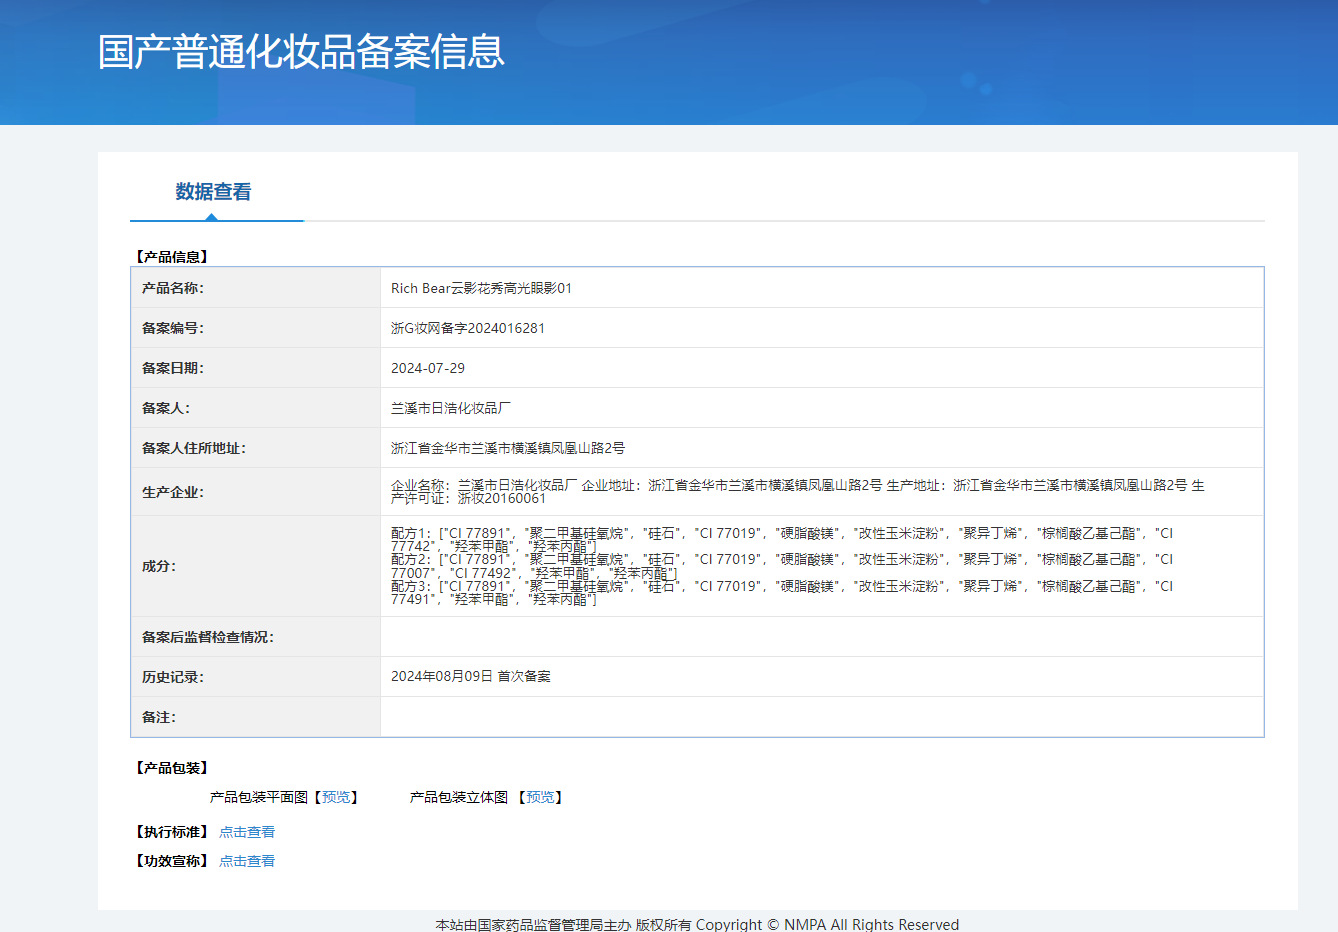Click the 【产品包装】 section heading
This screenshot has width=1338, height=932.
172,768
